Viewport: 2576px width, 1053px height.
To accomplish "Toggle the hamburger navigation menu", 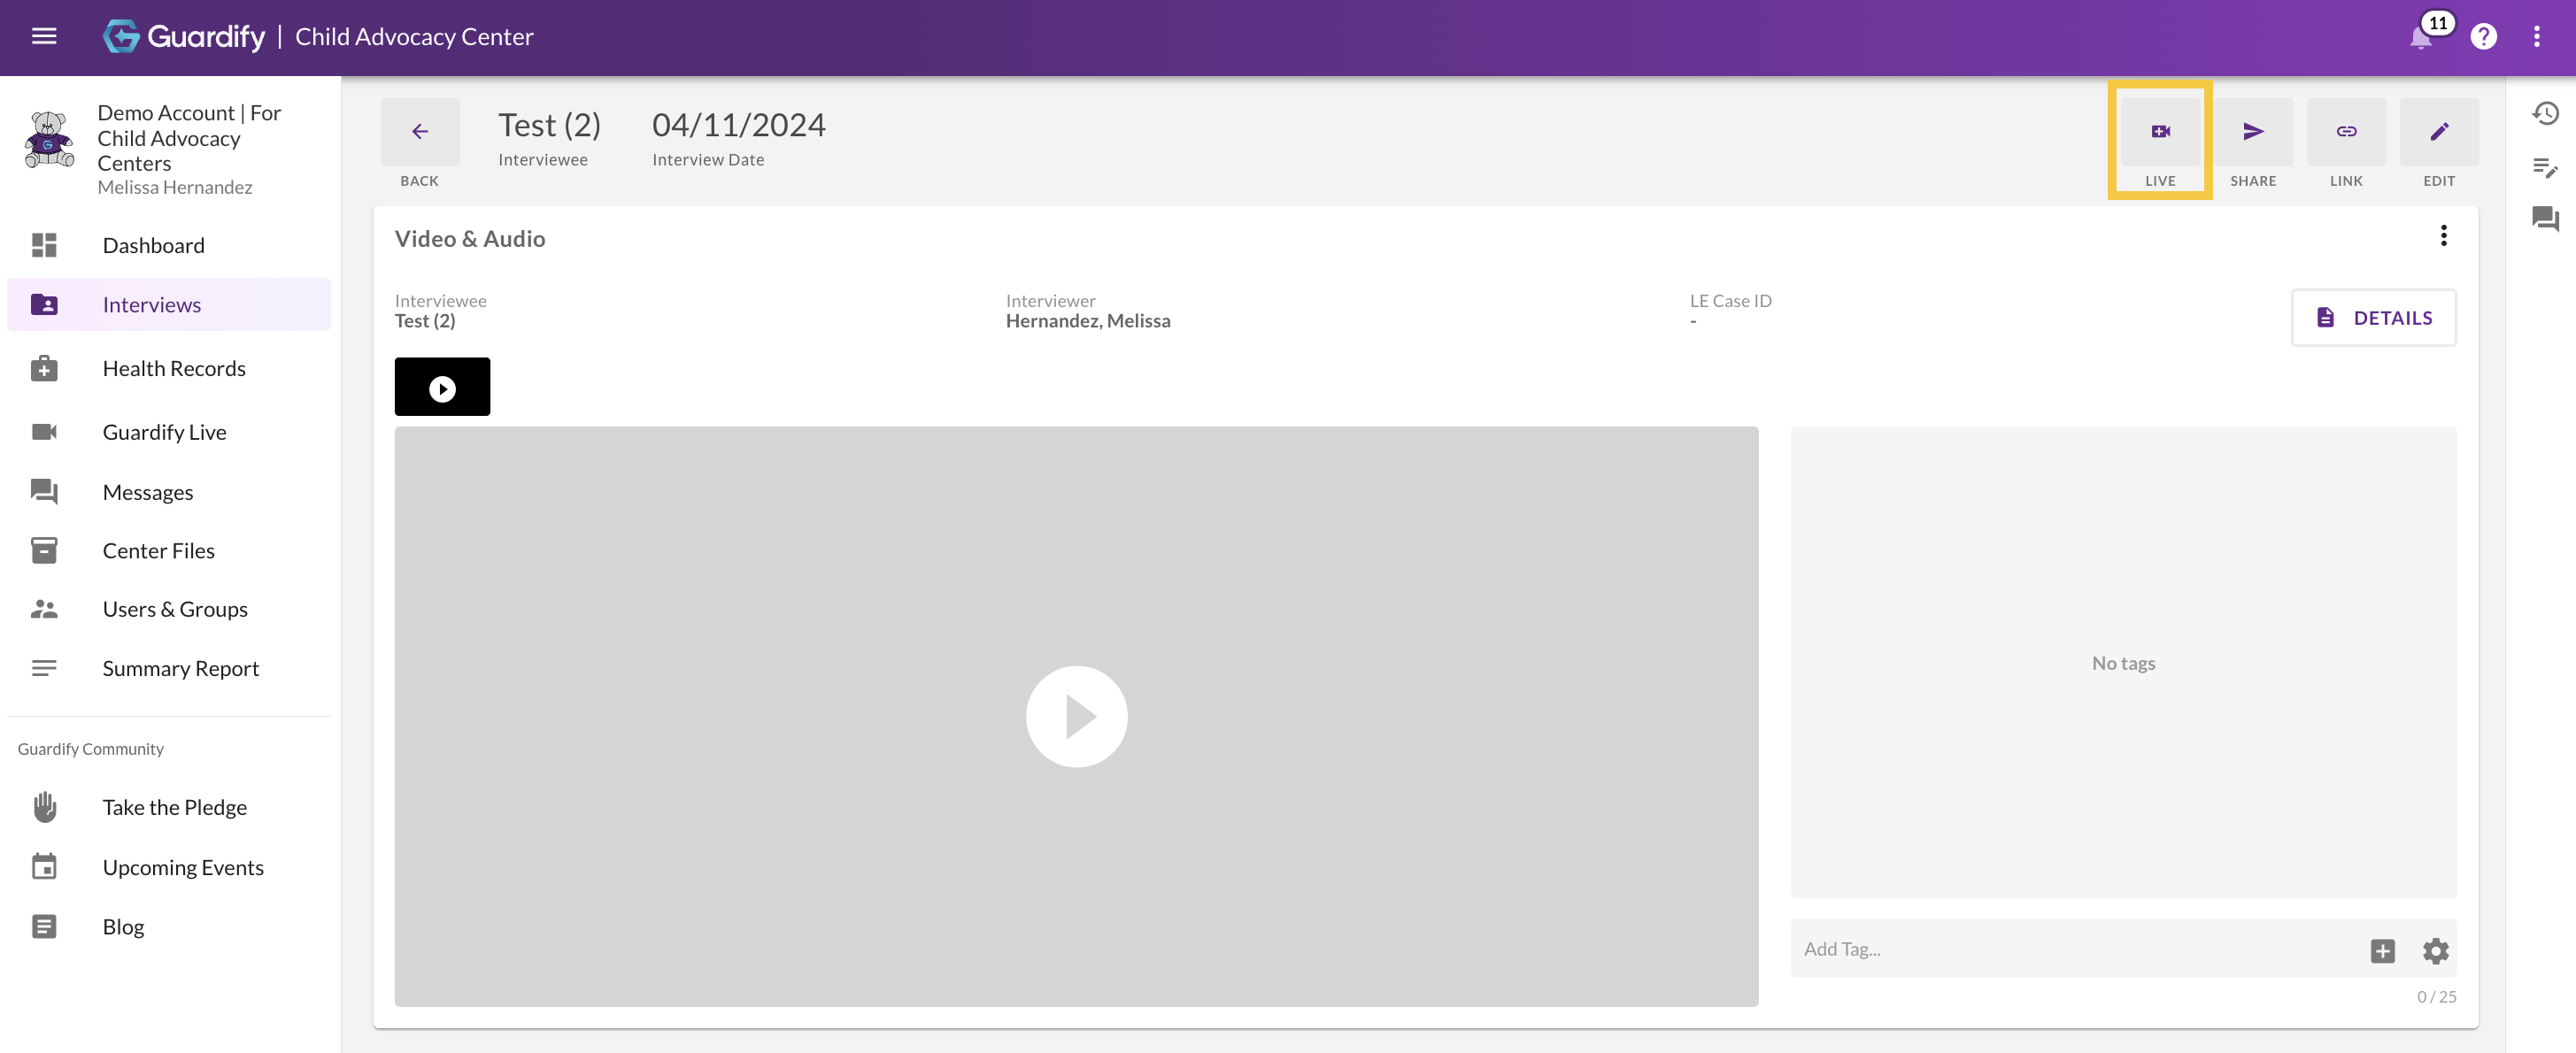I will (x=44, y=37).
